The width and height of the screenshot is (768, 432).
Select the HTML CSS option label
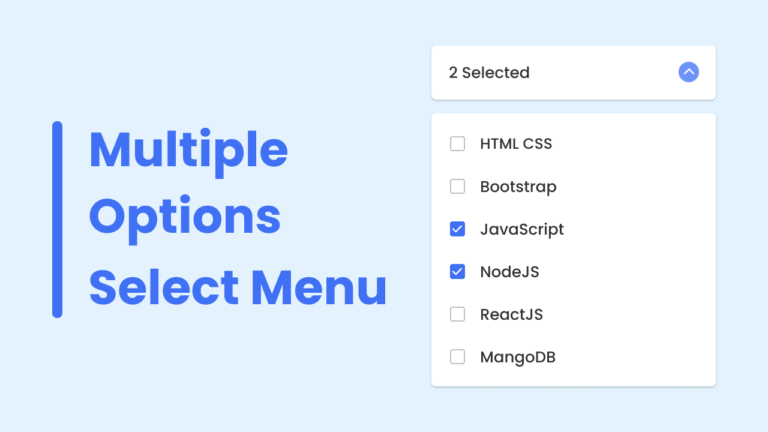pos(516,144)
